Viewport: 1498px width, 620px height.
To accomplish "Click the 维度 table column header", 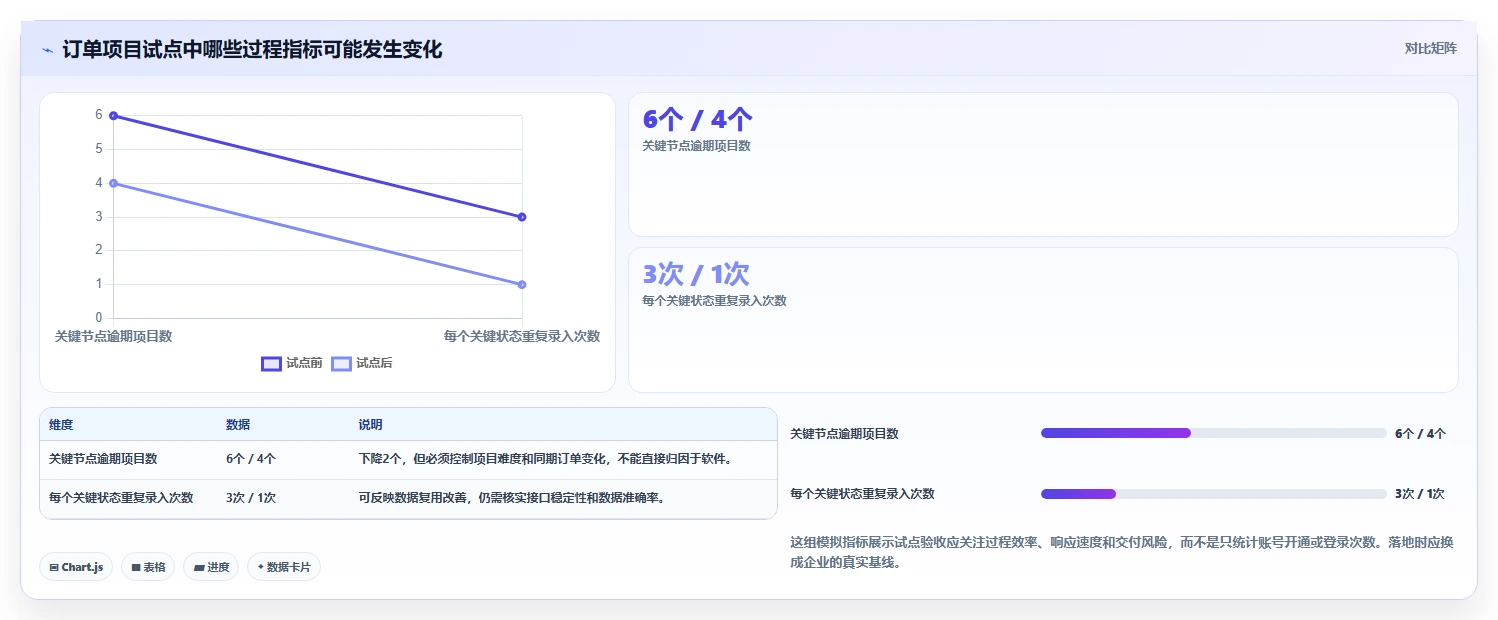I will [61, 425].
